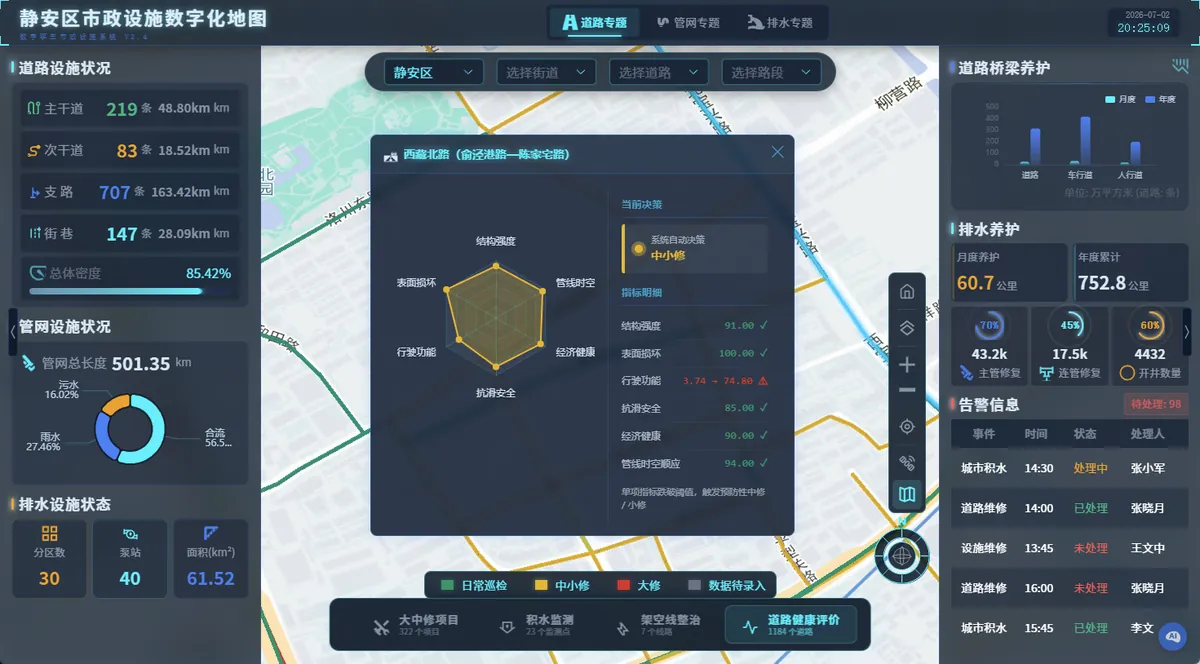
Task: Click 张晓月 handler in 14:00 row
Action: click(x=1148, y=508)
